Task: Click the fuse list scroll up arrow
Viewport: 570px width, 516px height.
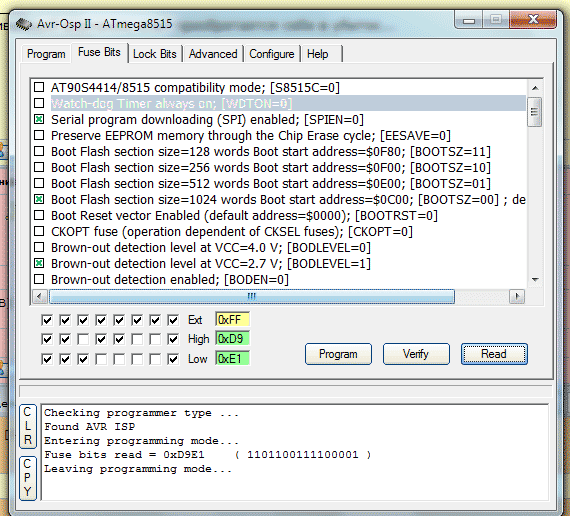Action: [535, 88]
